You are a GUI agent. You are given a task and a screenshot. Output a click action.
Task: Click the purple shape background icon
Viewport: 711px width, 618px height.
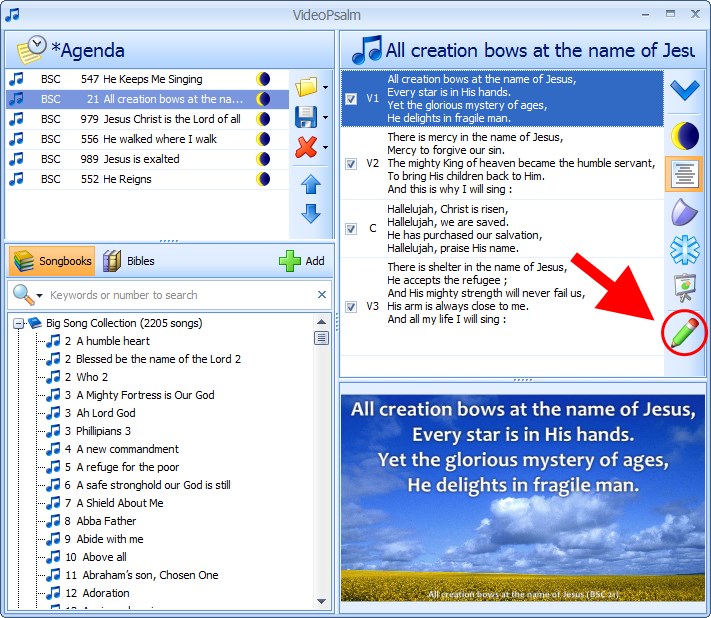[684, 212]
